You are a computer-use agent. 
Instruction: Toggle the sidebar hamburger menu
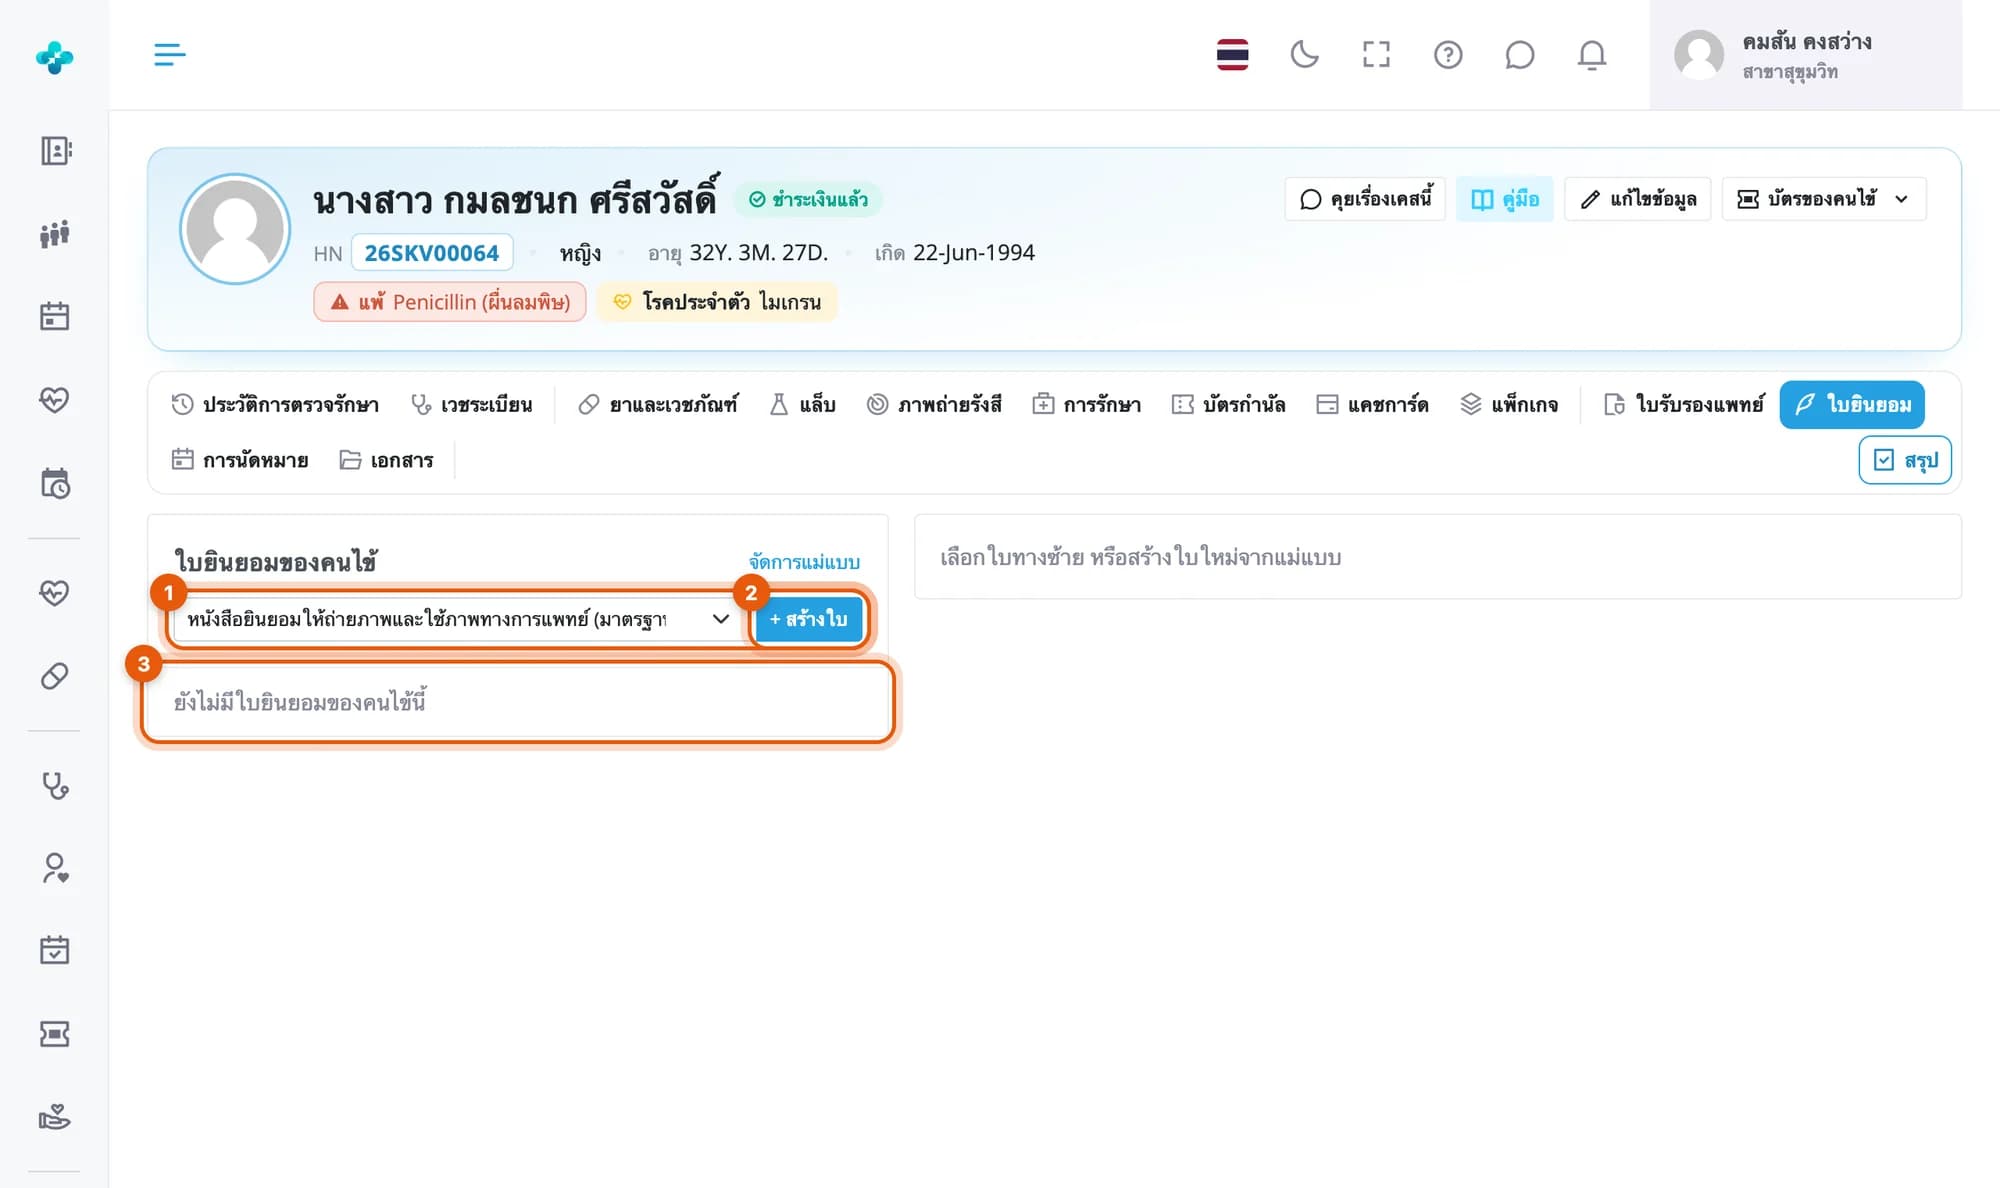[169, 54]
